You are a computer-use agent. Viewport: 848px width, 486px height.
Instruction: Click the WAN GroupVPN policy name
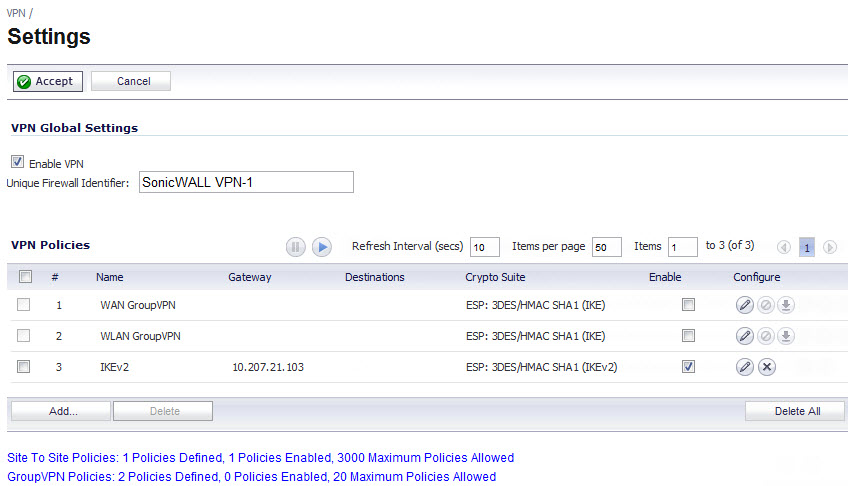pyautogui.click(x=138, y=305)
